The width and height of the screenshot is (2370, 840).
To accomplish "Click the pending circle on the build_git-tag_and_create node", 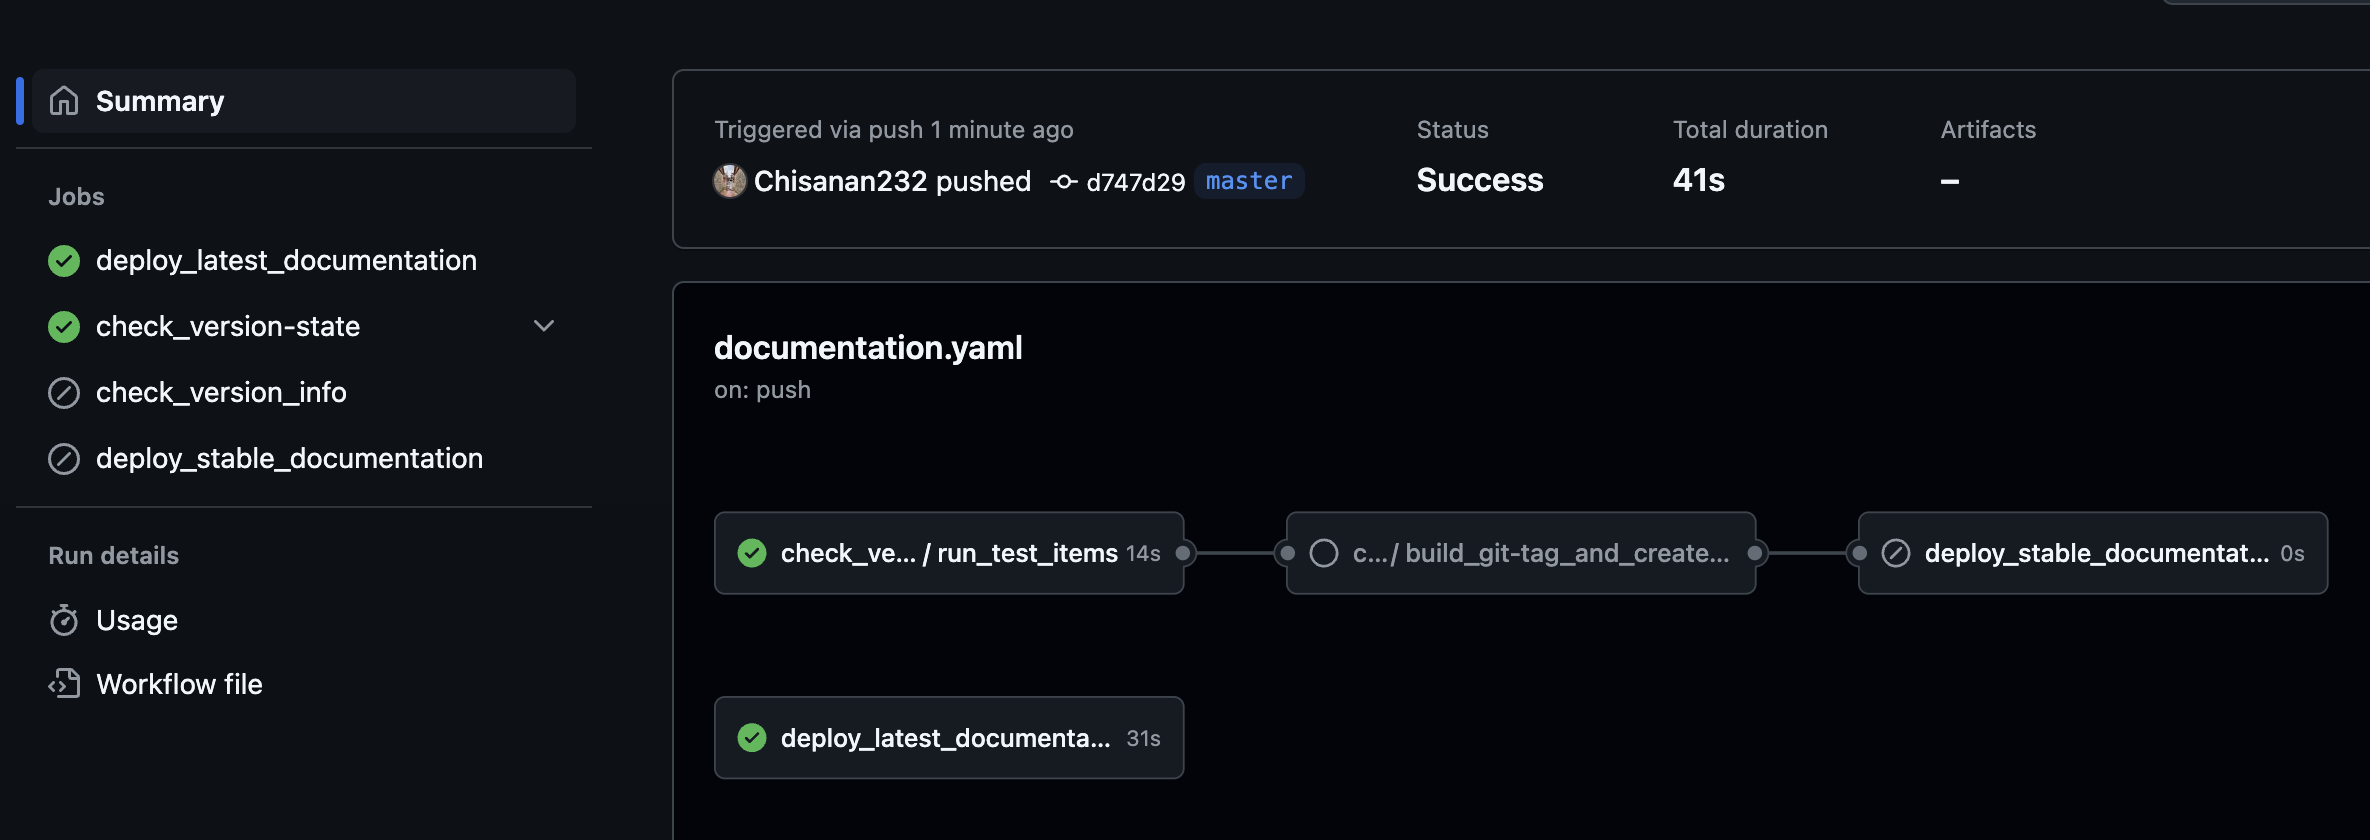I will coord(1324,553).
